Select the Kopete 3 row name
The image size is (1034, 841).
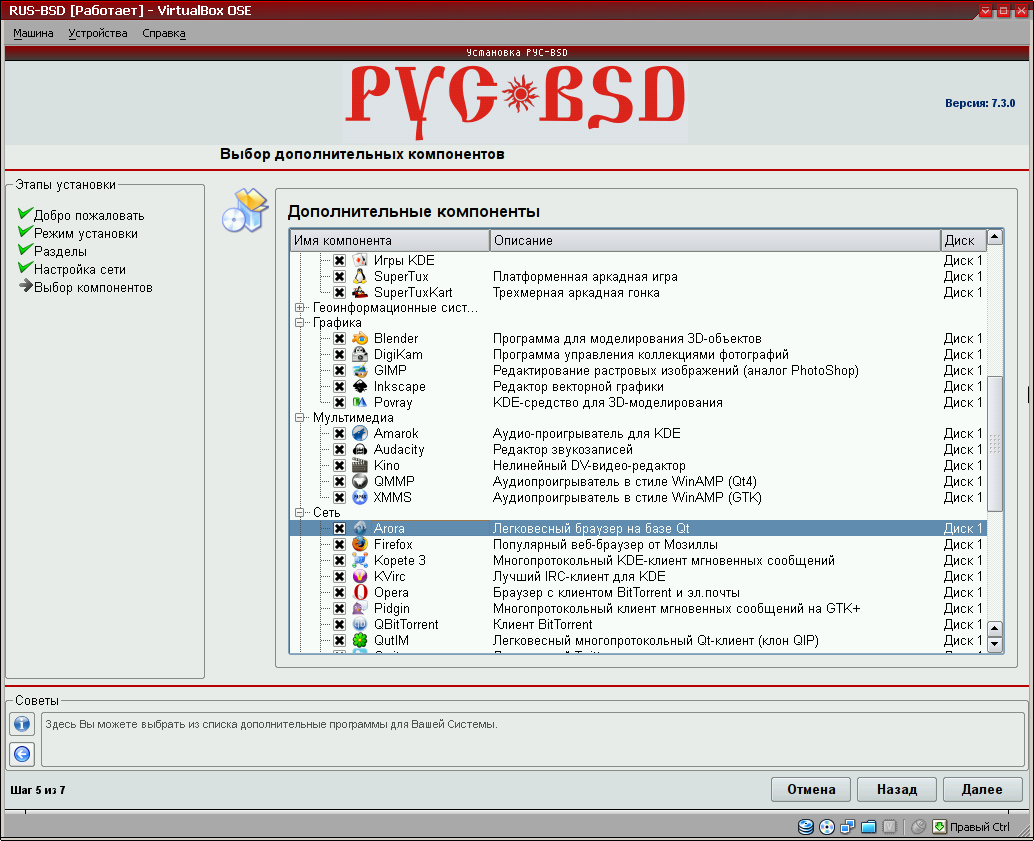pyautogui.click(x=400, y=561)
